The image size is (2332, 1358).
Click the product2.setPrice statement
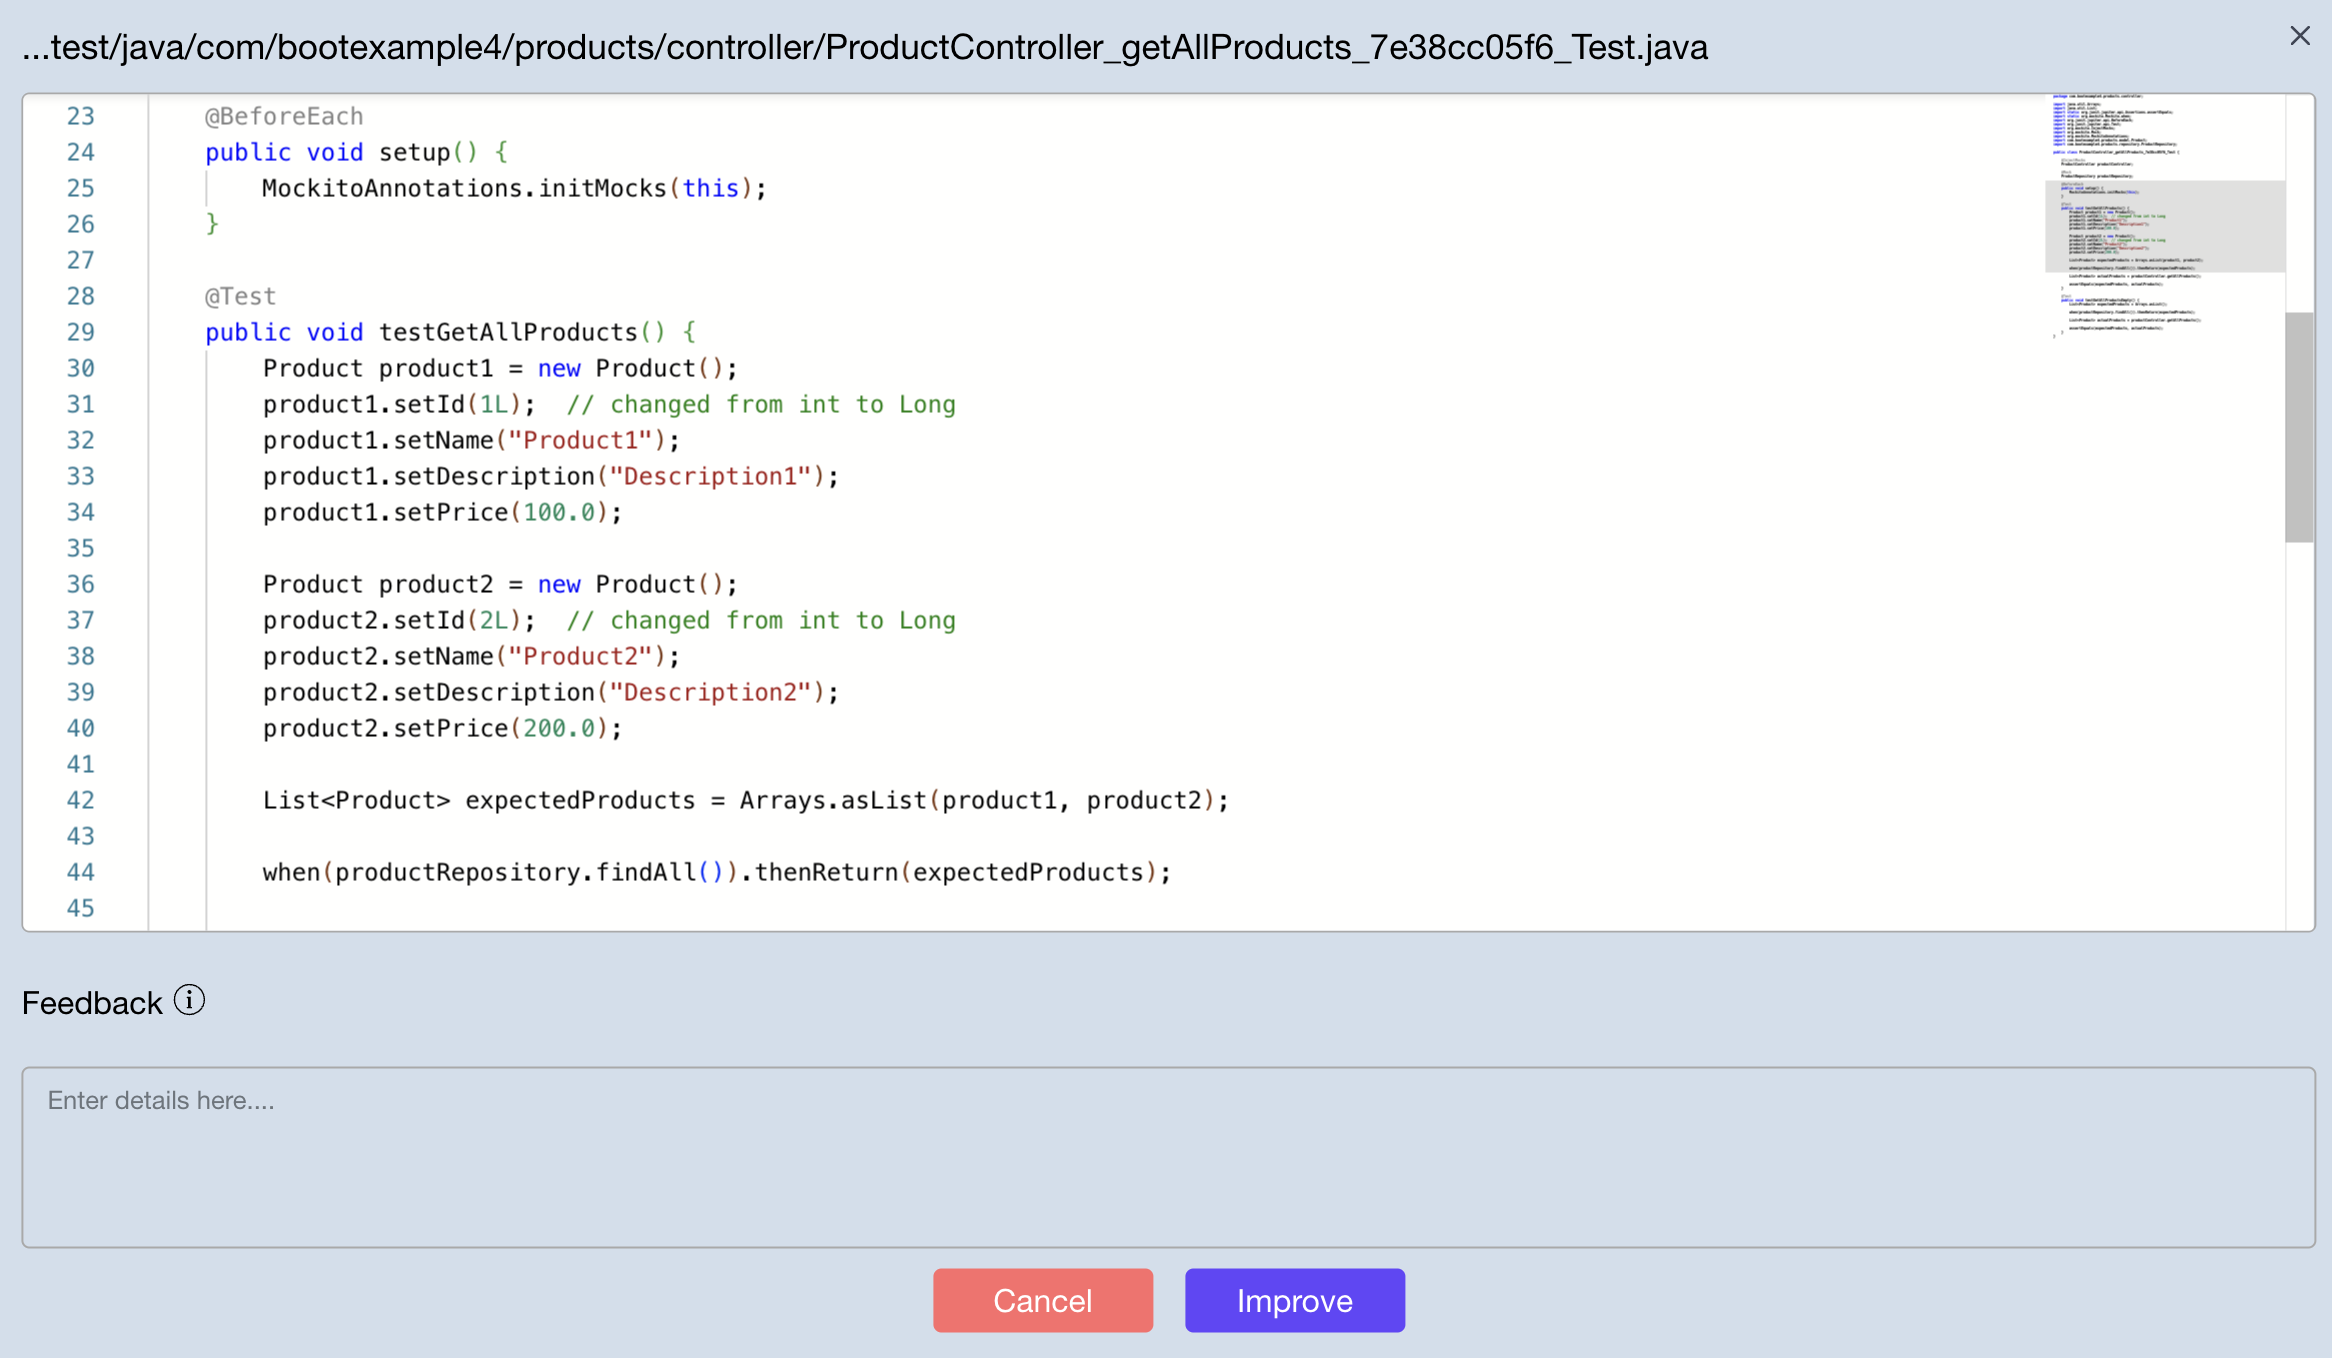click(441, 727)
